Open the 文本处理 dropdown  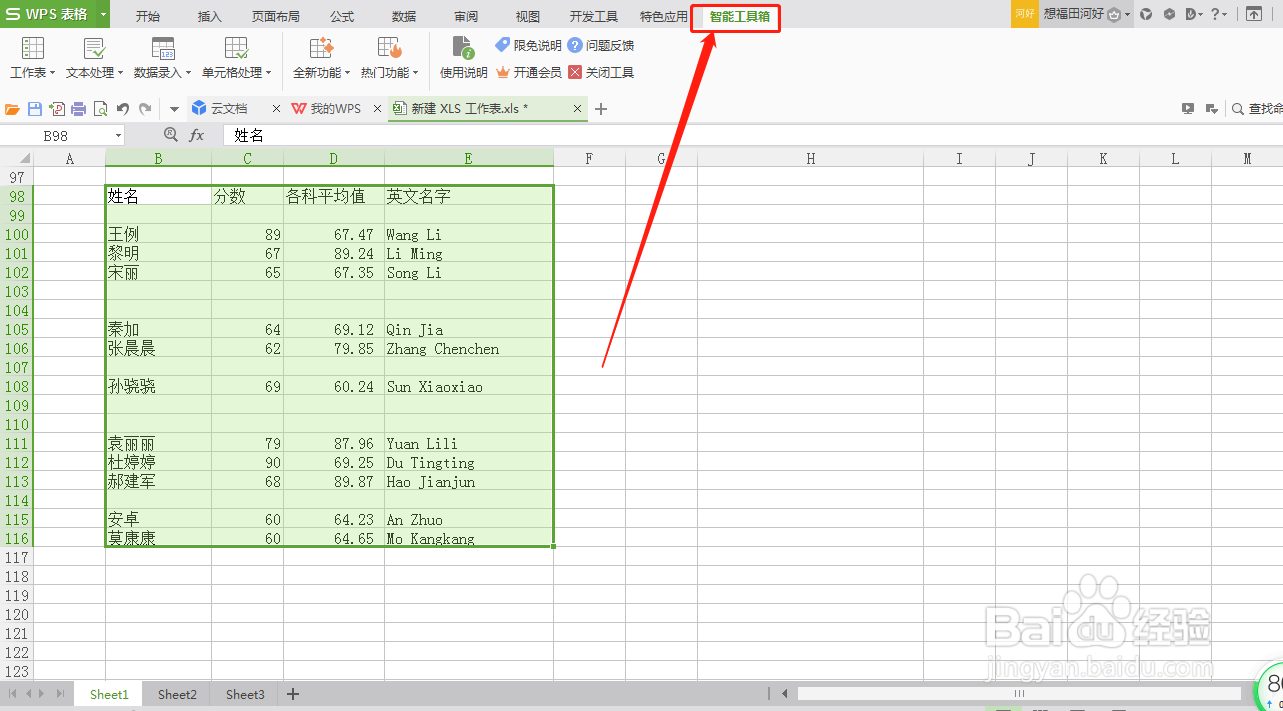[94, 58]
